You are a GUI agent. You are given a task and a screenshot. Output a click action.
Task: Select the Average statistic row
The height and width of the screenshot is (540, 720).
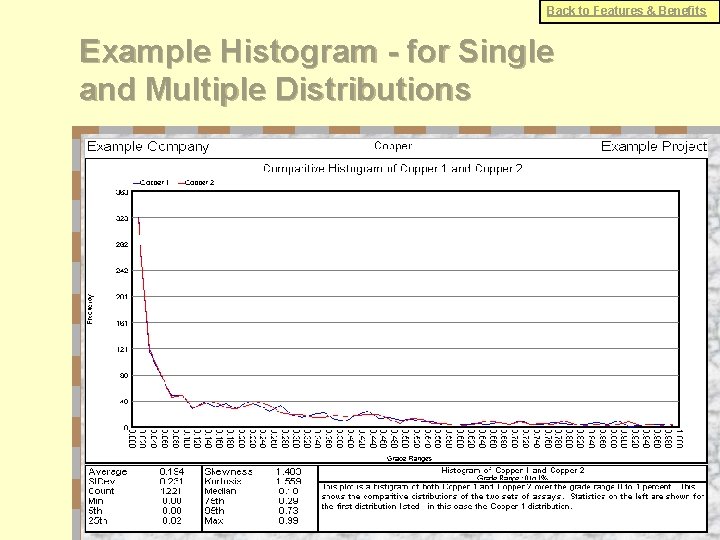136,472
